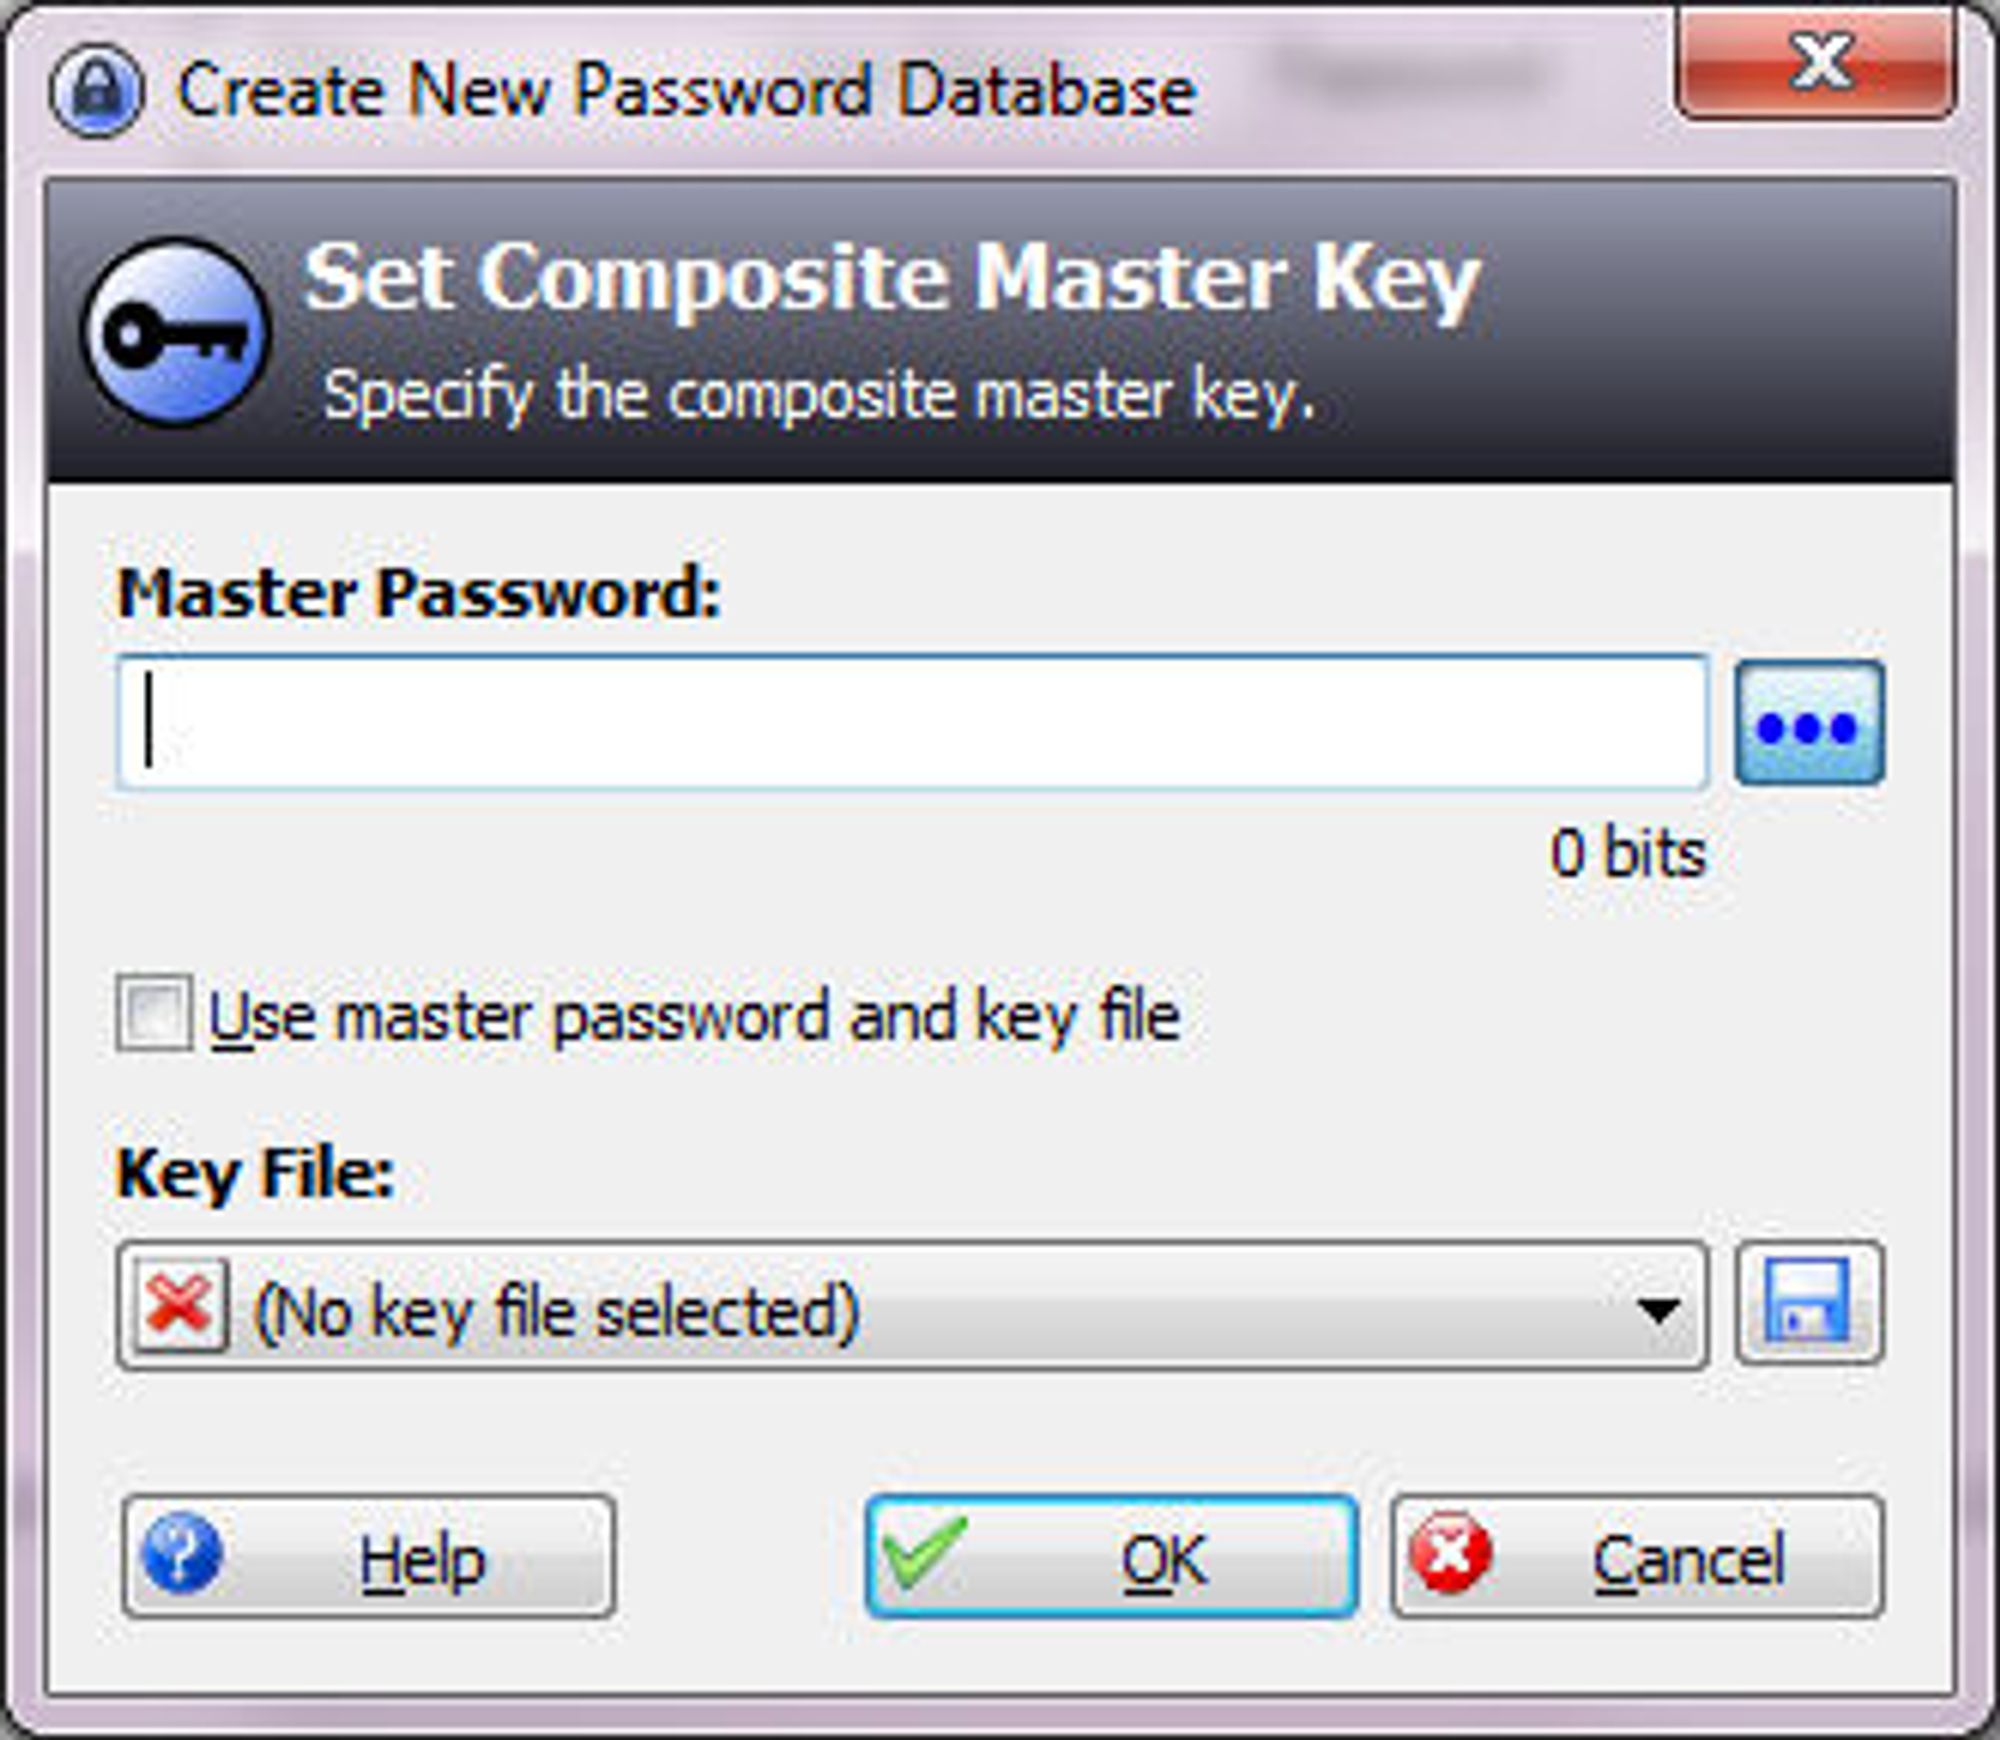This screenshot has width=2000, height=1740.
Task: Click the red X icon beside No key file
Action: tap(181, 1305)
